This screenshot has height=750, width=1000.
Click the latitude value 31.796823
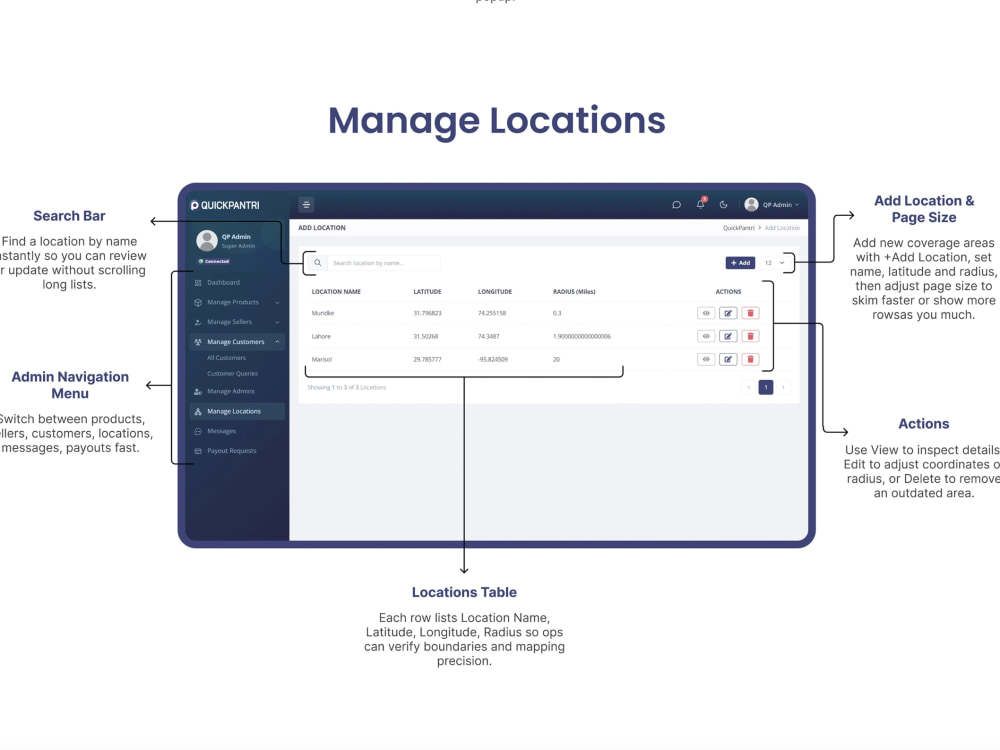tap(427, 313)
